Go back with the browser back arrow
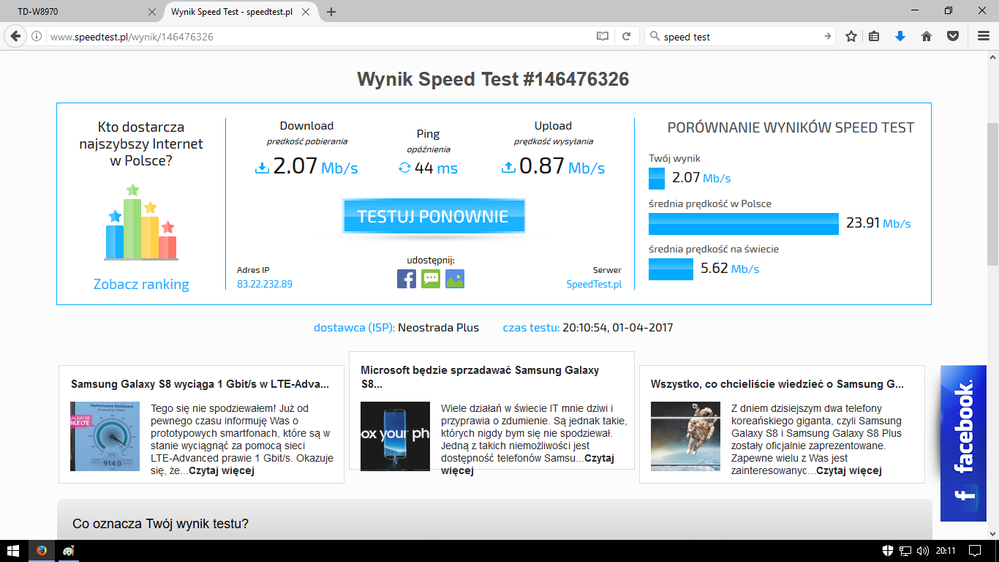 click(15, 36)
